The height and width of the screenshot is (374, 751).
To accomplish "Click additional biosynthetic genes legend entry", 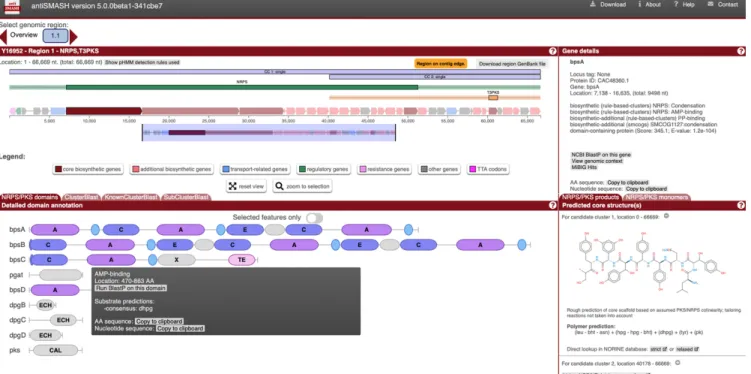I will 172,169.
